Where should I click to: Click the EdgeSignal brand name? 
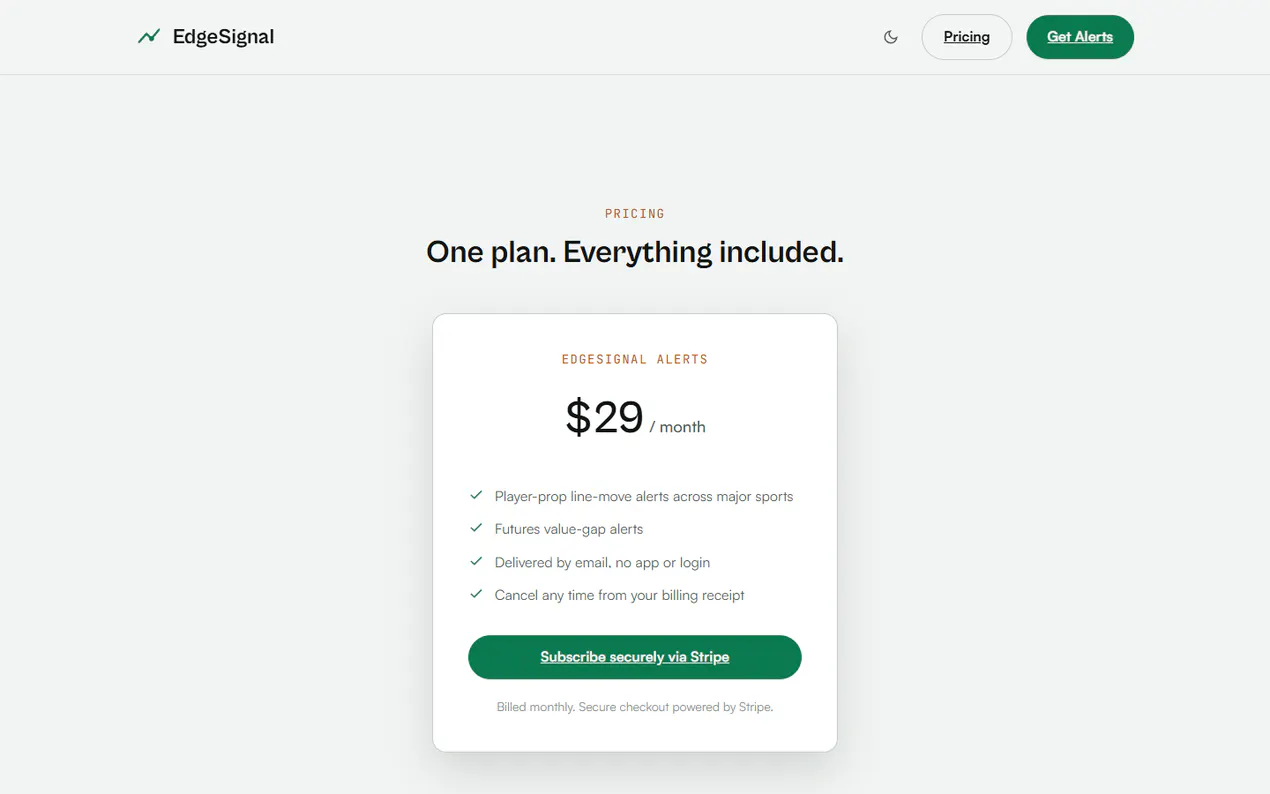(x=223, y=37)
